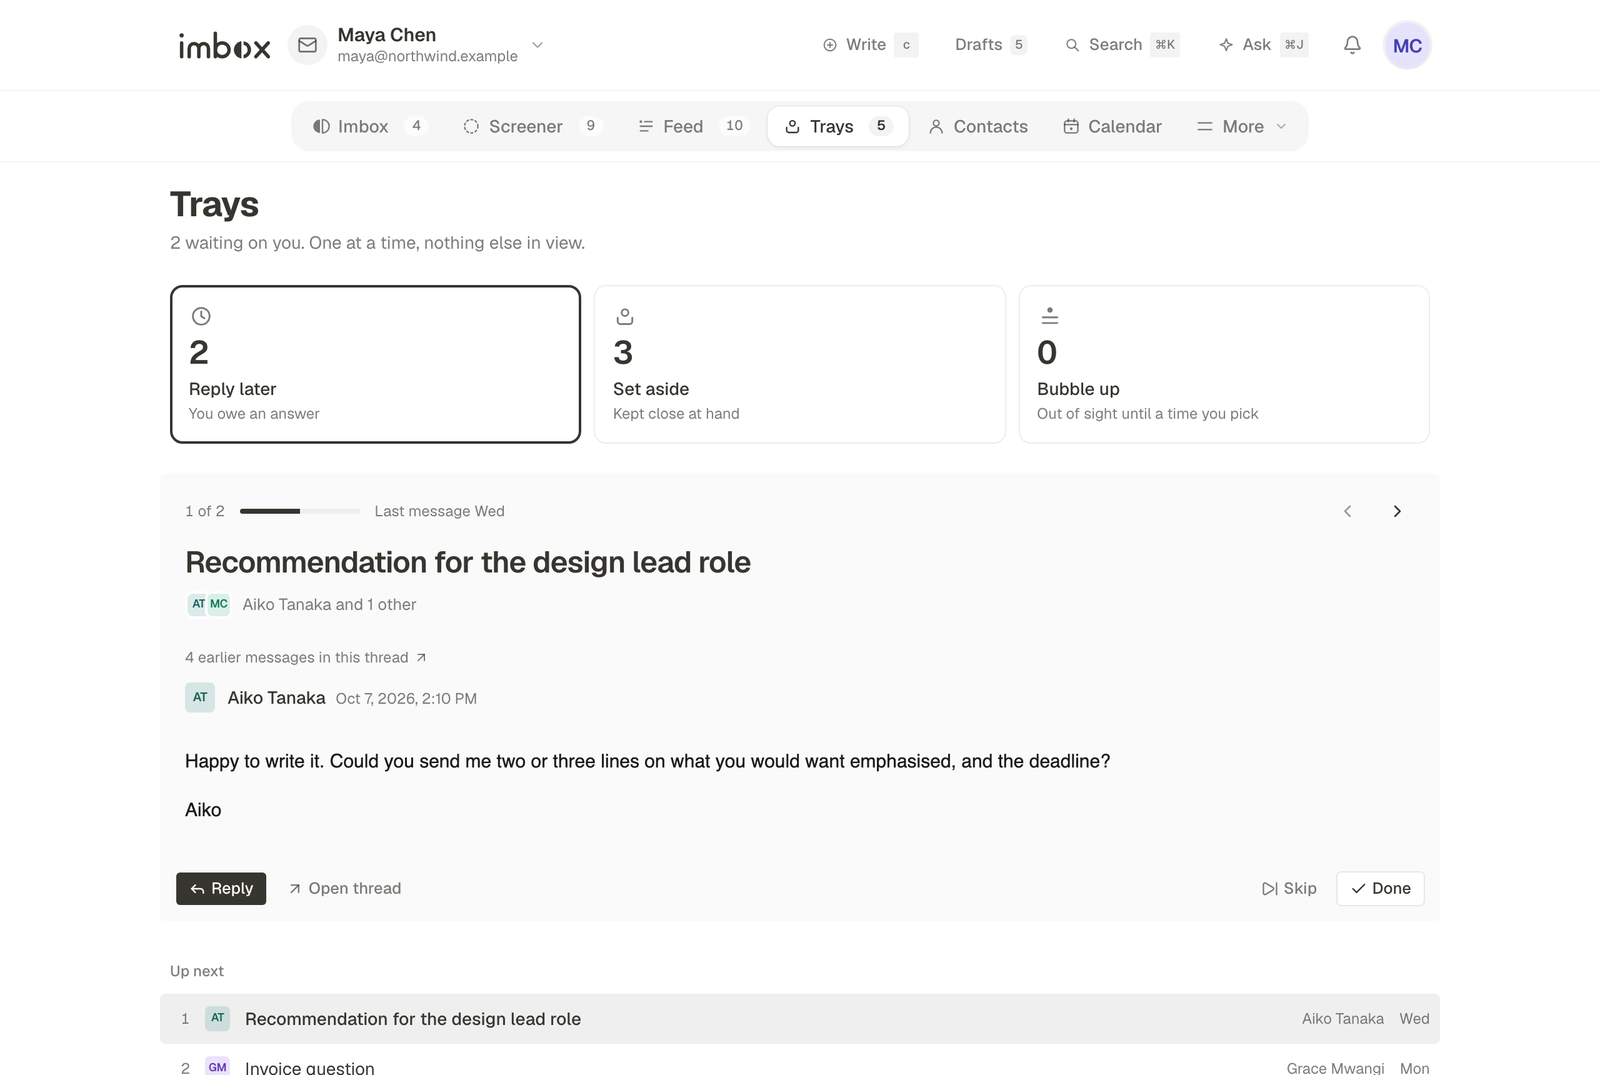Open Drafts

pos(990,45)
